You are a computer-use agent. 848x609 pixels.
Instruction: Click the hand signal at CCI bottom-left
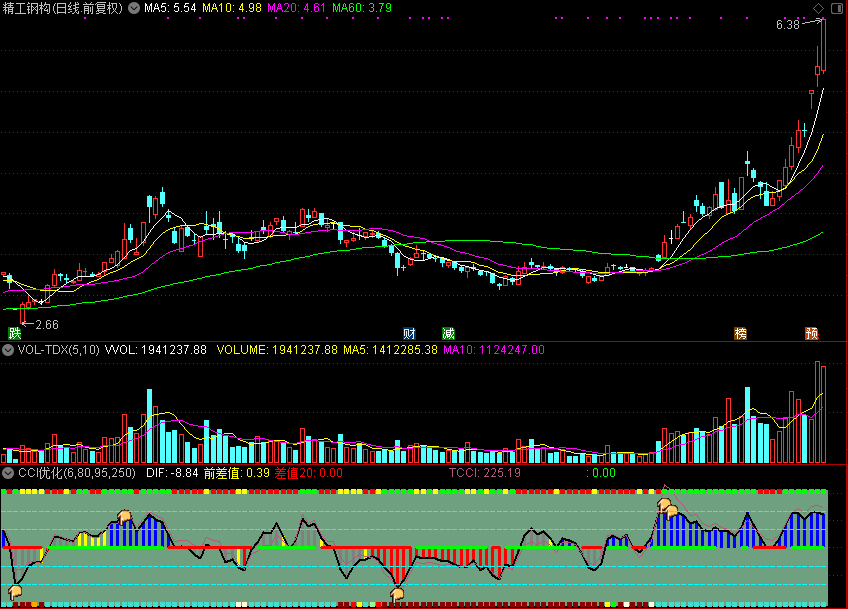coord(15,592)
